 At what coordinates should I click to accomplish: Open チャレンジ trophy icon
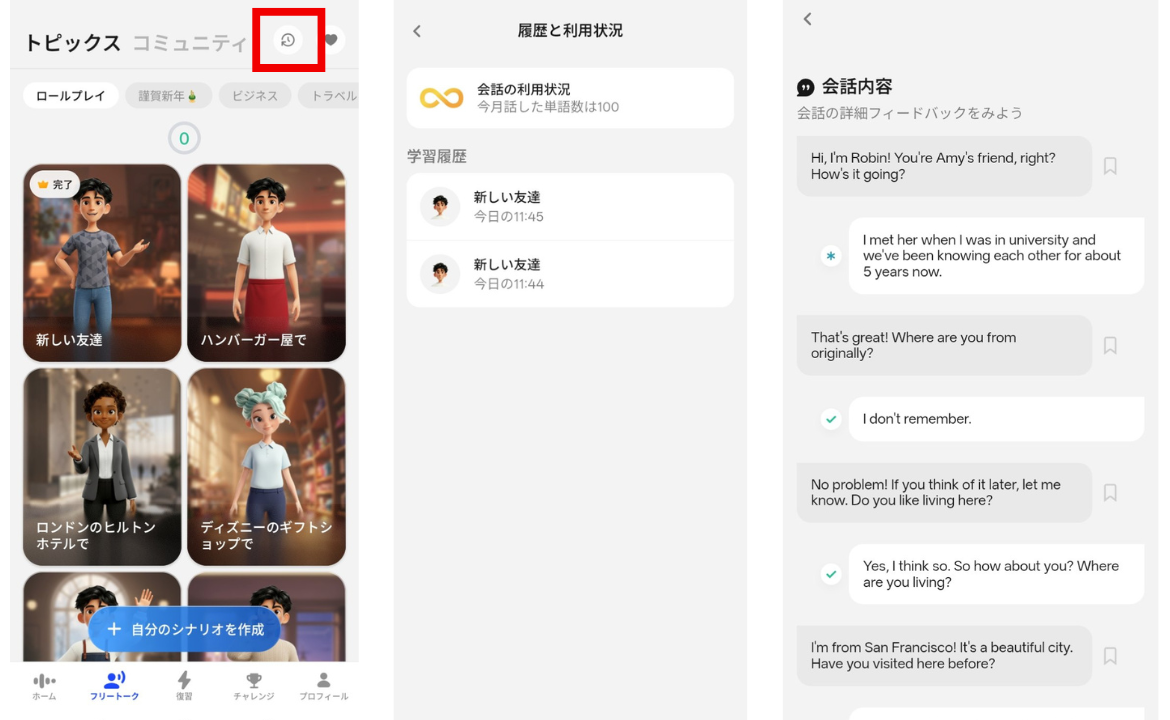tap(254, 686)
